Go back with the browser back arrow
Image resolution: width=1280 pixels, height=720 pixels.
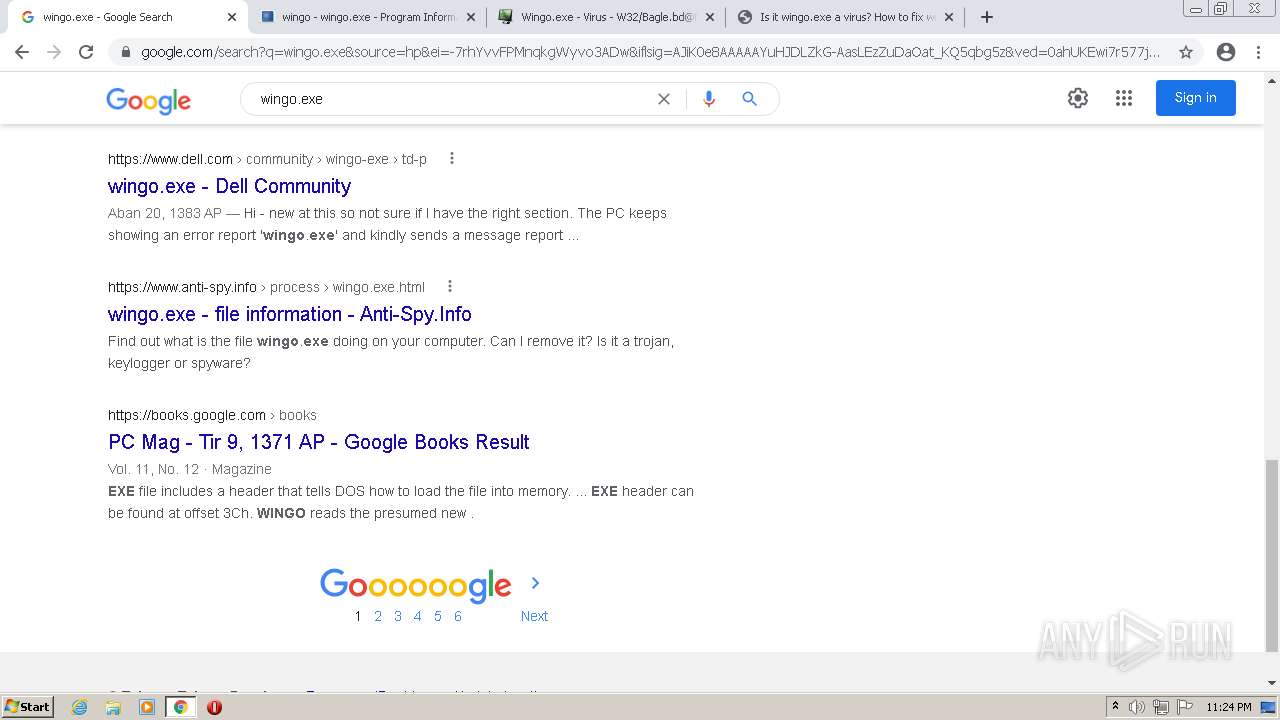tap(22, 52)
